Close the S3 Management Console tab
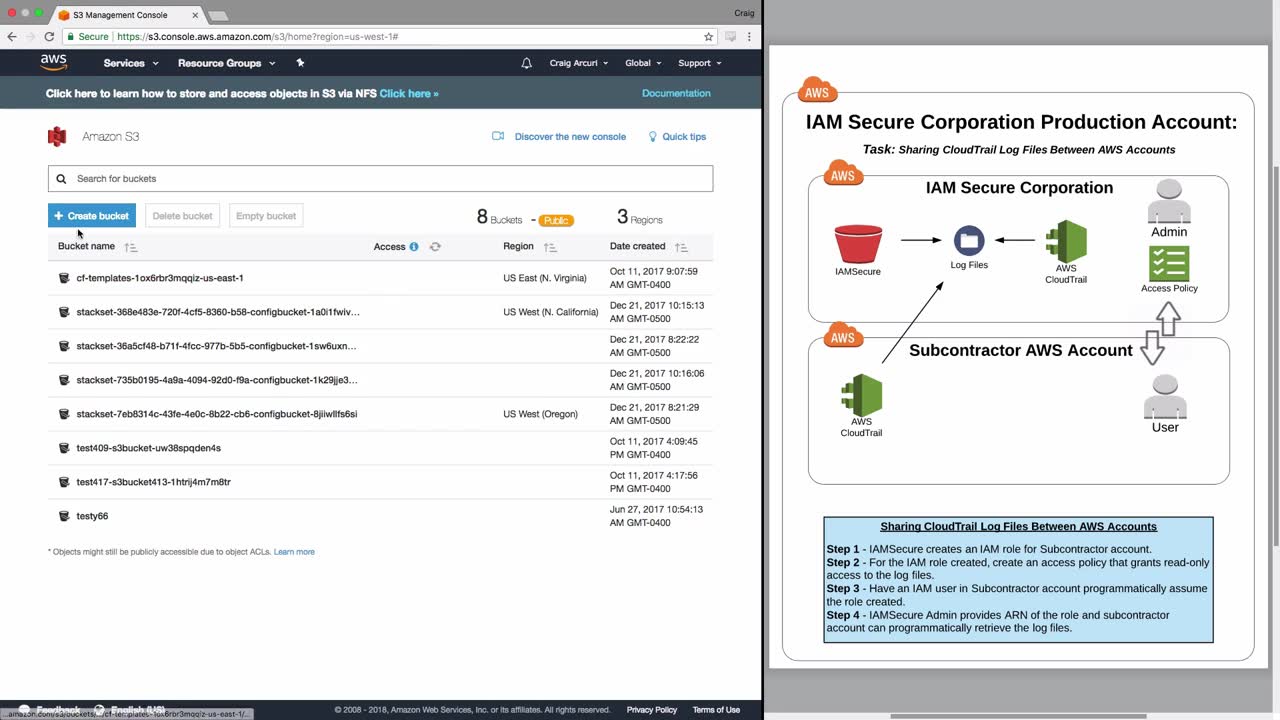 [x=195, y=15]
